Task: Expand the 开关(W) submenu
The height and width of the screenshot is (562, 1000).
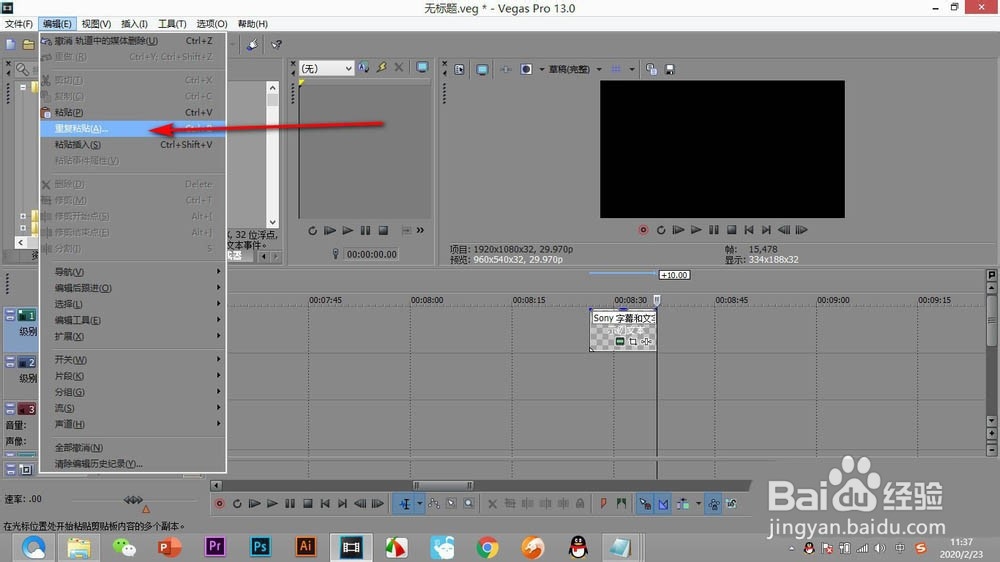Action: 133,360
